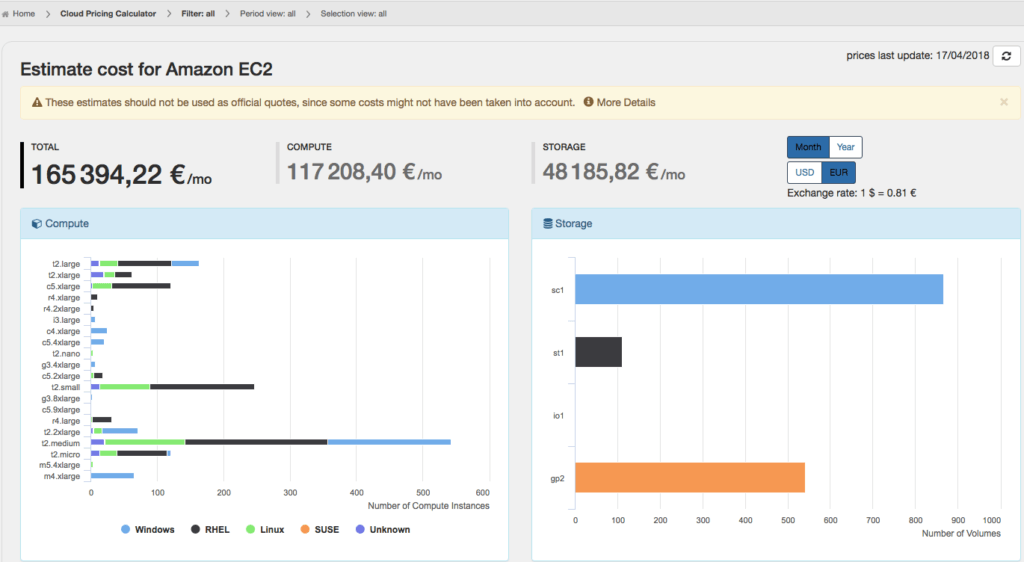Click 'Number of Compute Instances' axis title
The height and width of the screenshot is (562, 1024).
point(428,506)
